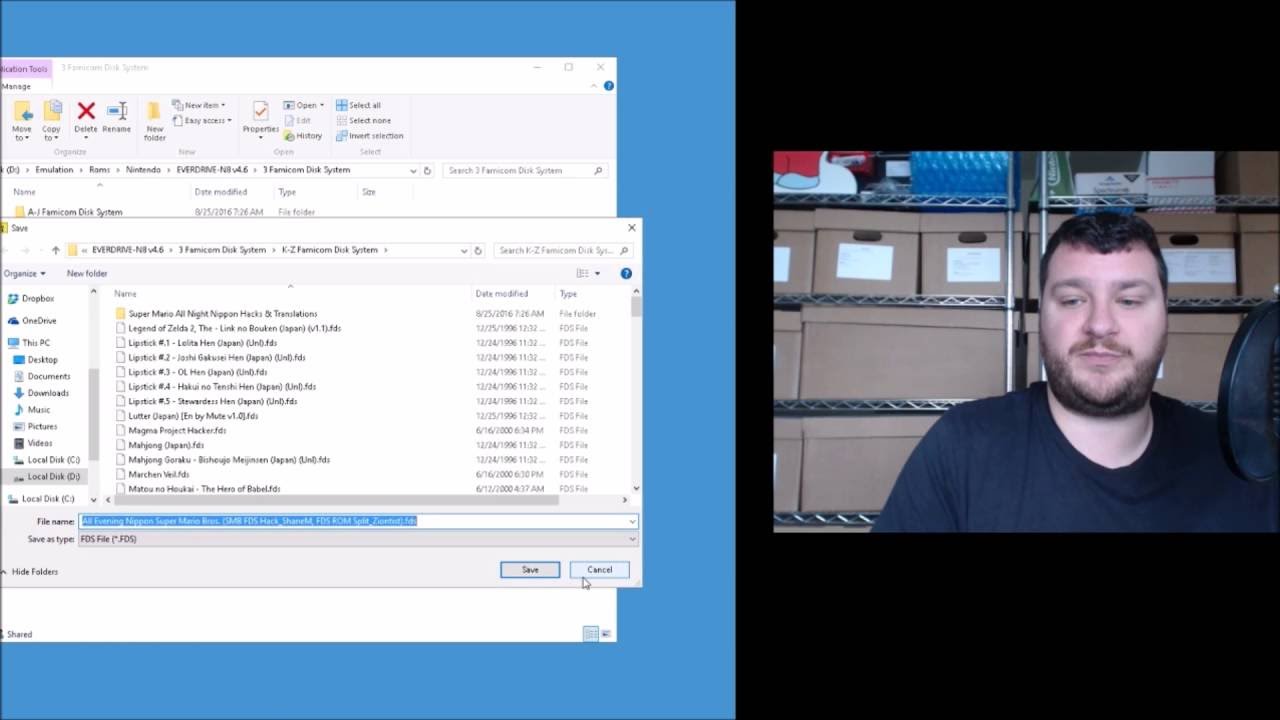Open the New item dropdown

[199, 105]
